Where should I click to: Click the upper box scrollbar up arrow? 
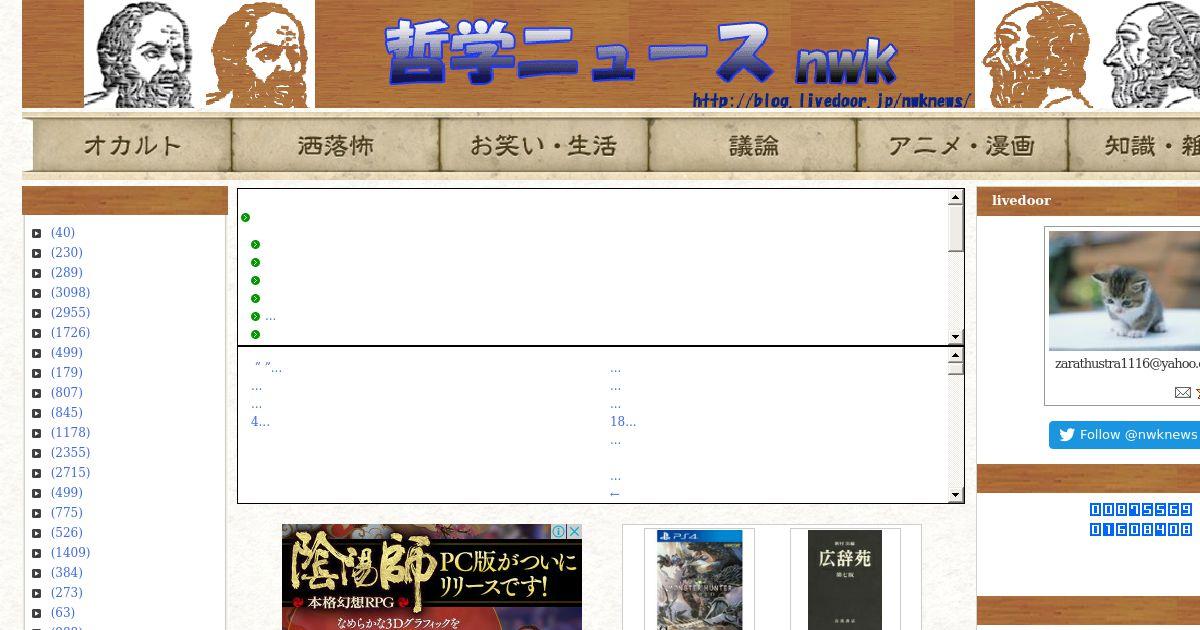(x=956, y=198)
